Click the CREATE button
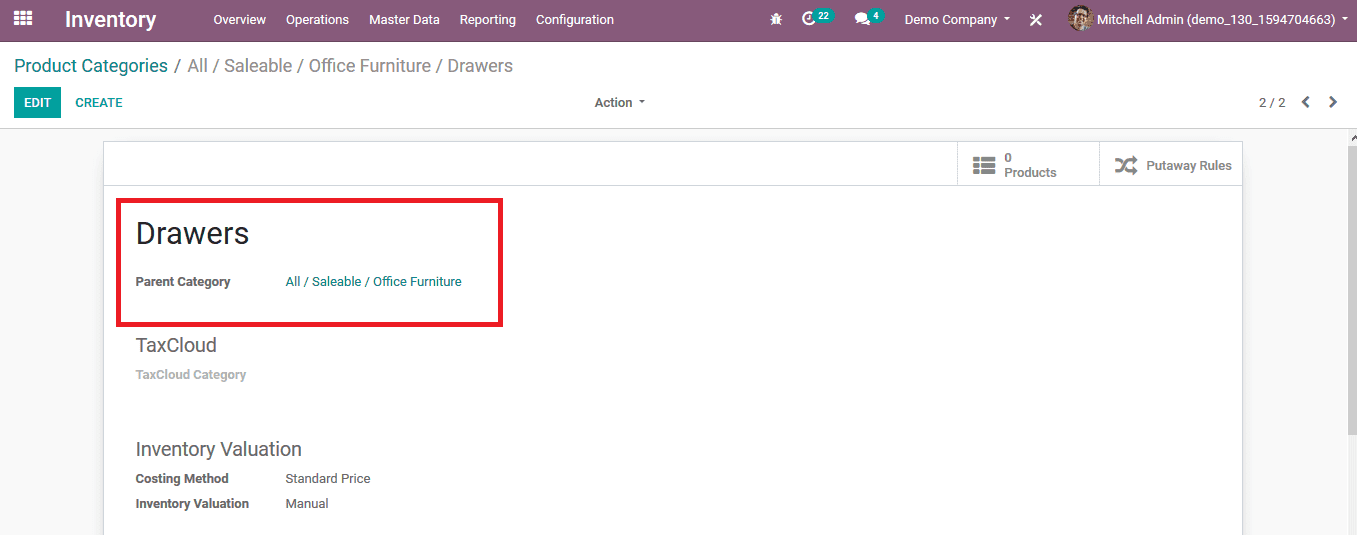The image size is (1357, 535). click(x=99, y=102)
